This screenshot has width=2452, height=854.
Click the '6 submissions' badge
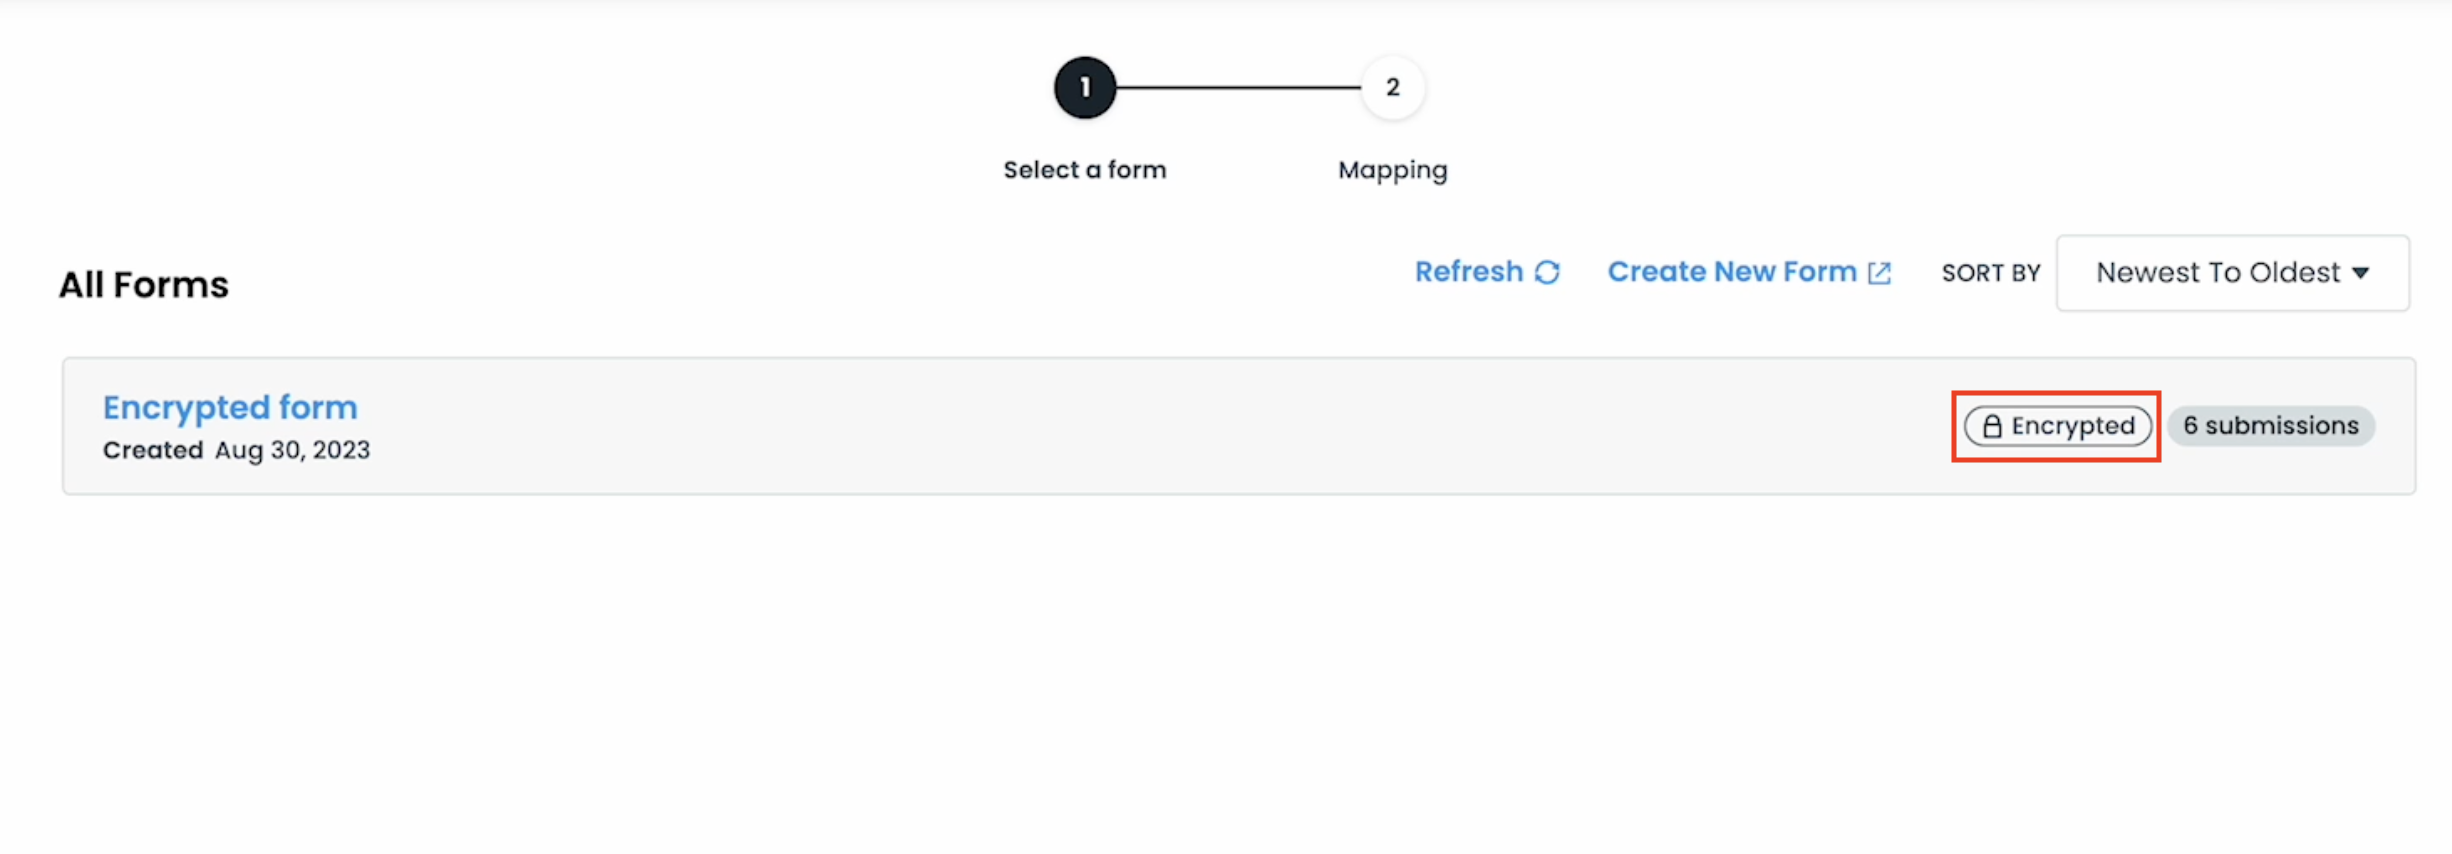[x=2270, y=426]
